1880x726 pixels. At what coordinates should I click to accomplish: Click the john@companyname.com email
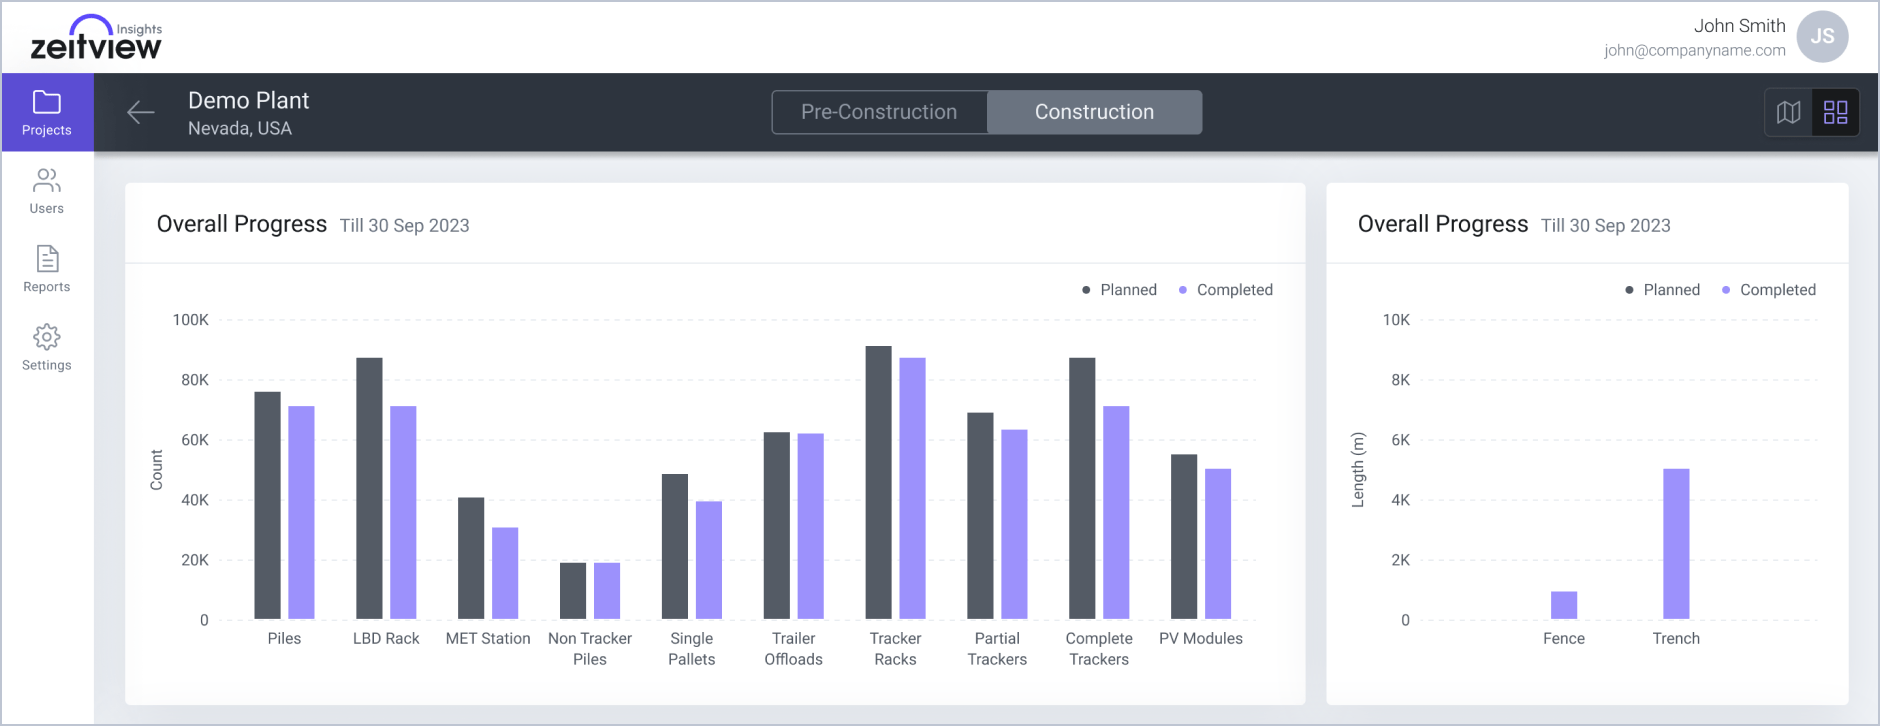point(1694,50)
